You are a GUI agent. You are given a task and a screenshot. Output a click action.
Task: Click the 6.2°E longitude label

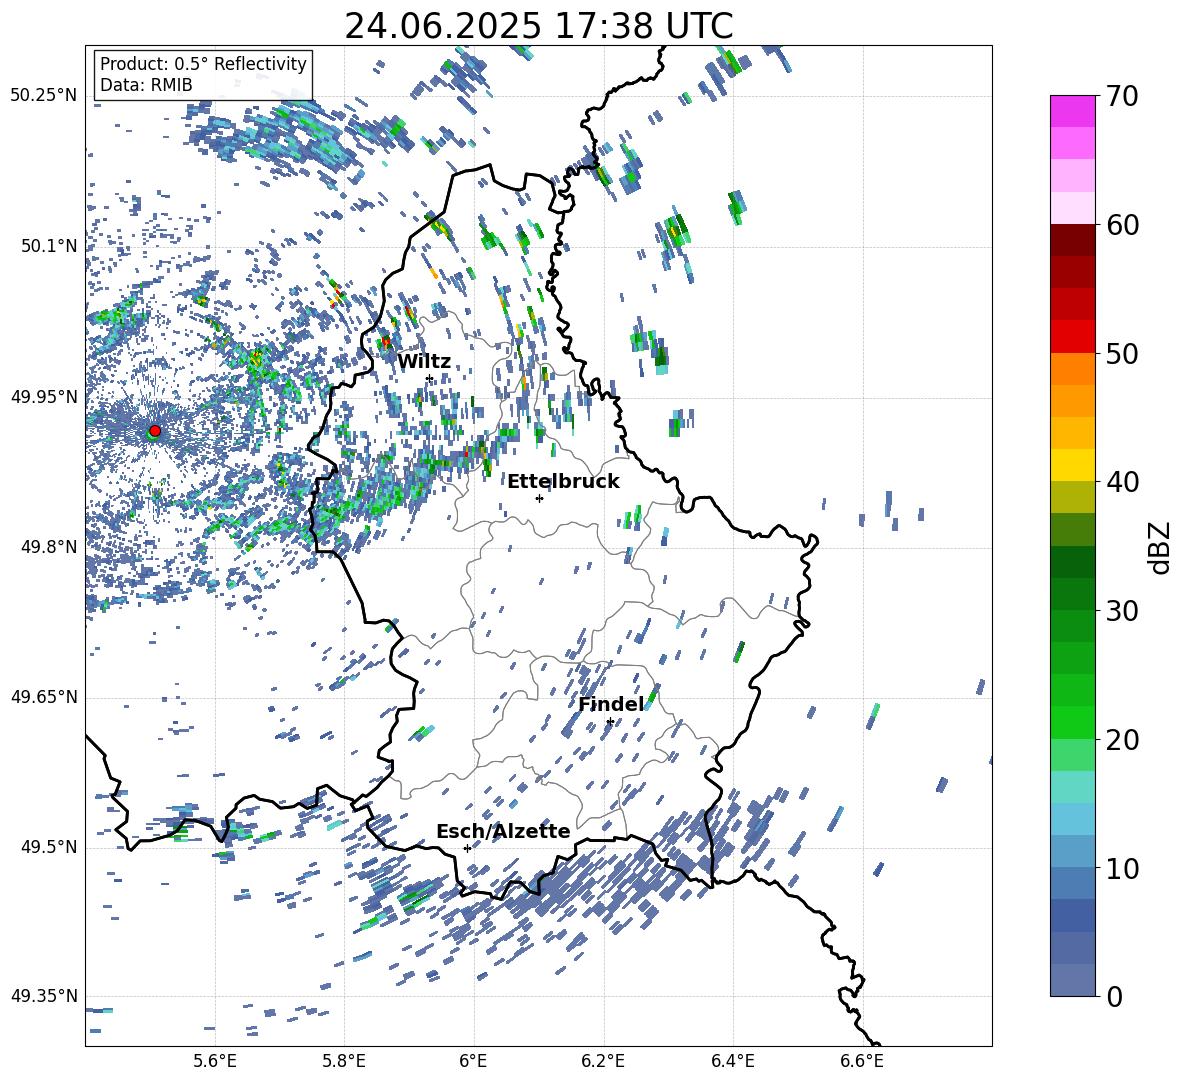(x=603, y=1061)
